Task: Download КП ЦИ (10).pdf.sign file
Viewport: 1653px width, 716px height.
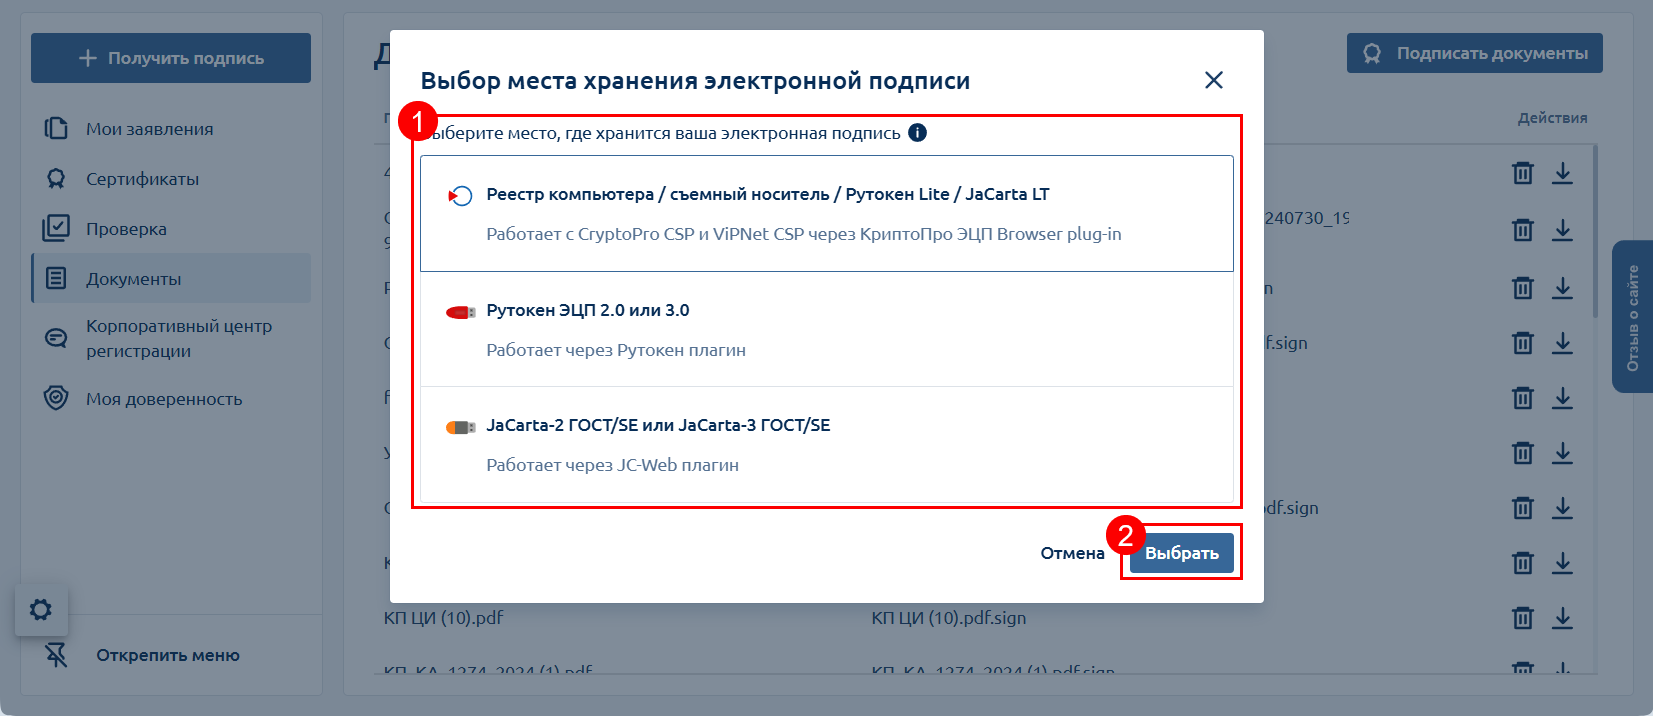Action: click(x=1562, y=618)
